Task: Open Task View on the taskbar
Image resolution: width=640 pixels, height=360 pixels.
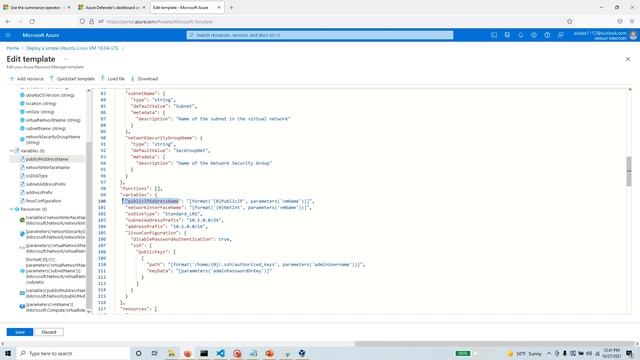Action: (x=155, y=353)
